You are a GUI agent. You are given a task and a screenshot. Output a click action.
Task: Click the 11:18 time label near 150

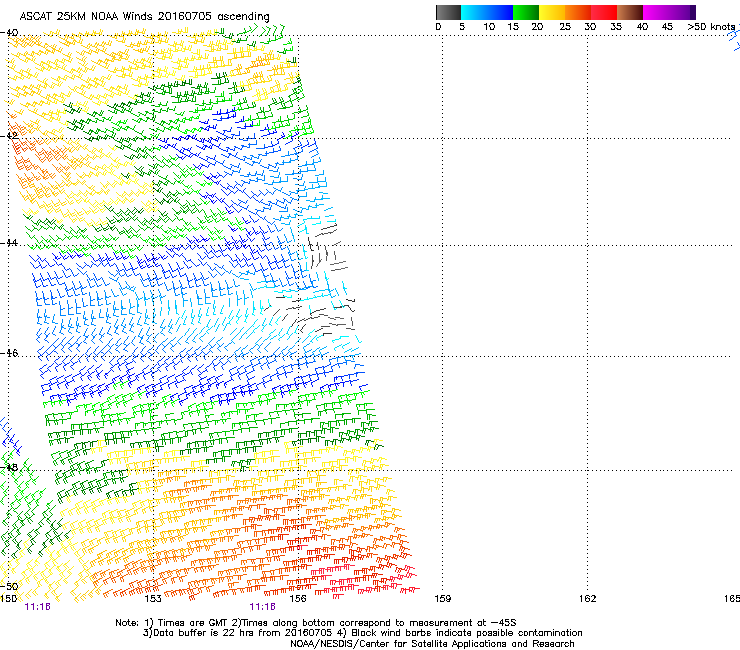[37, 607]
